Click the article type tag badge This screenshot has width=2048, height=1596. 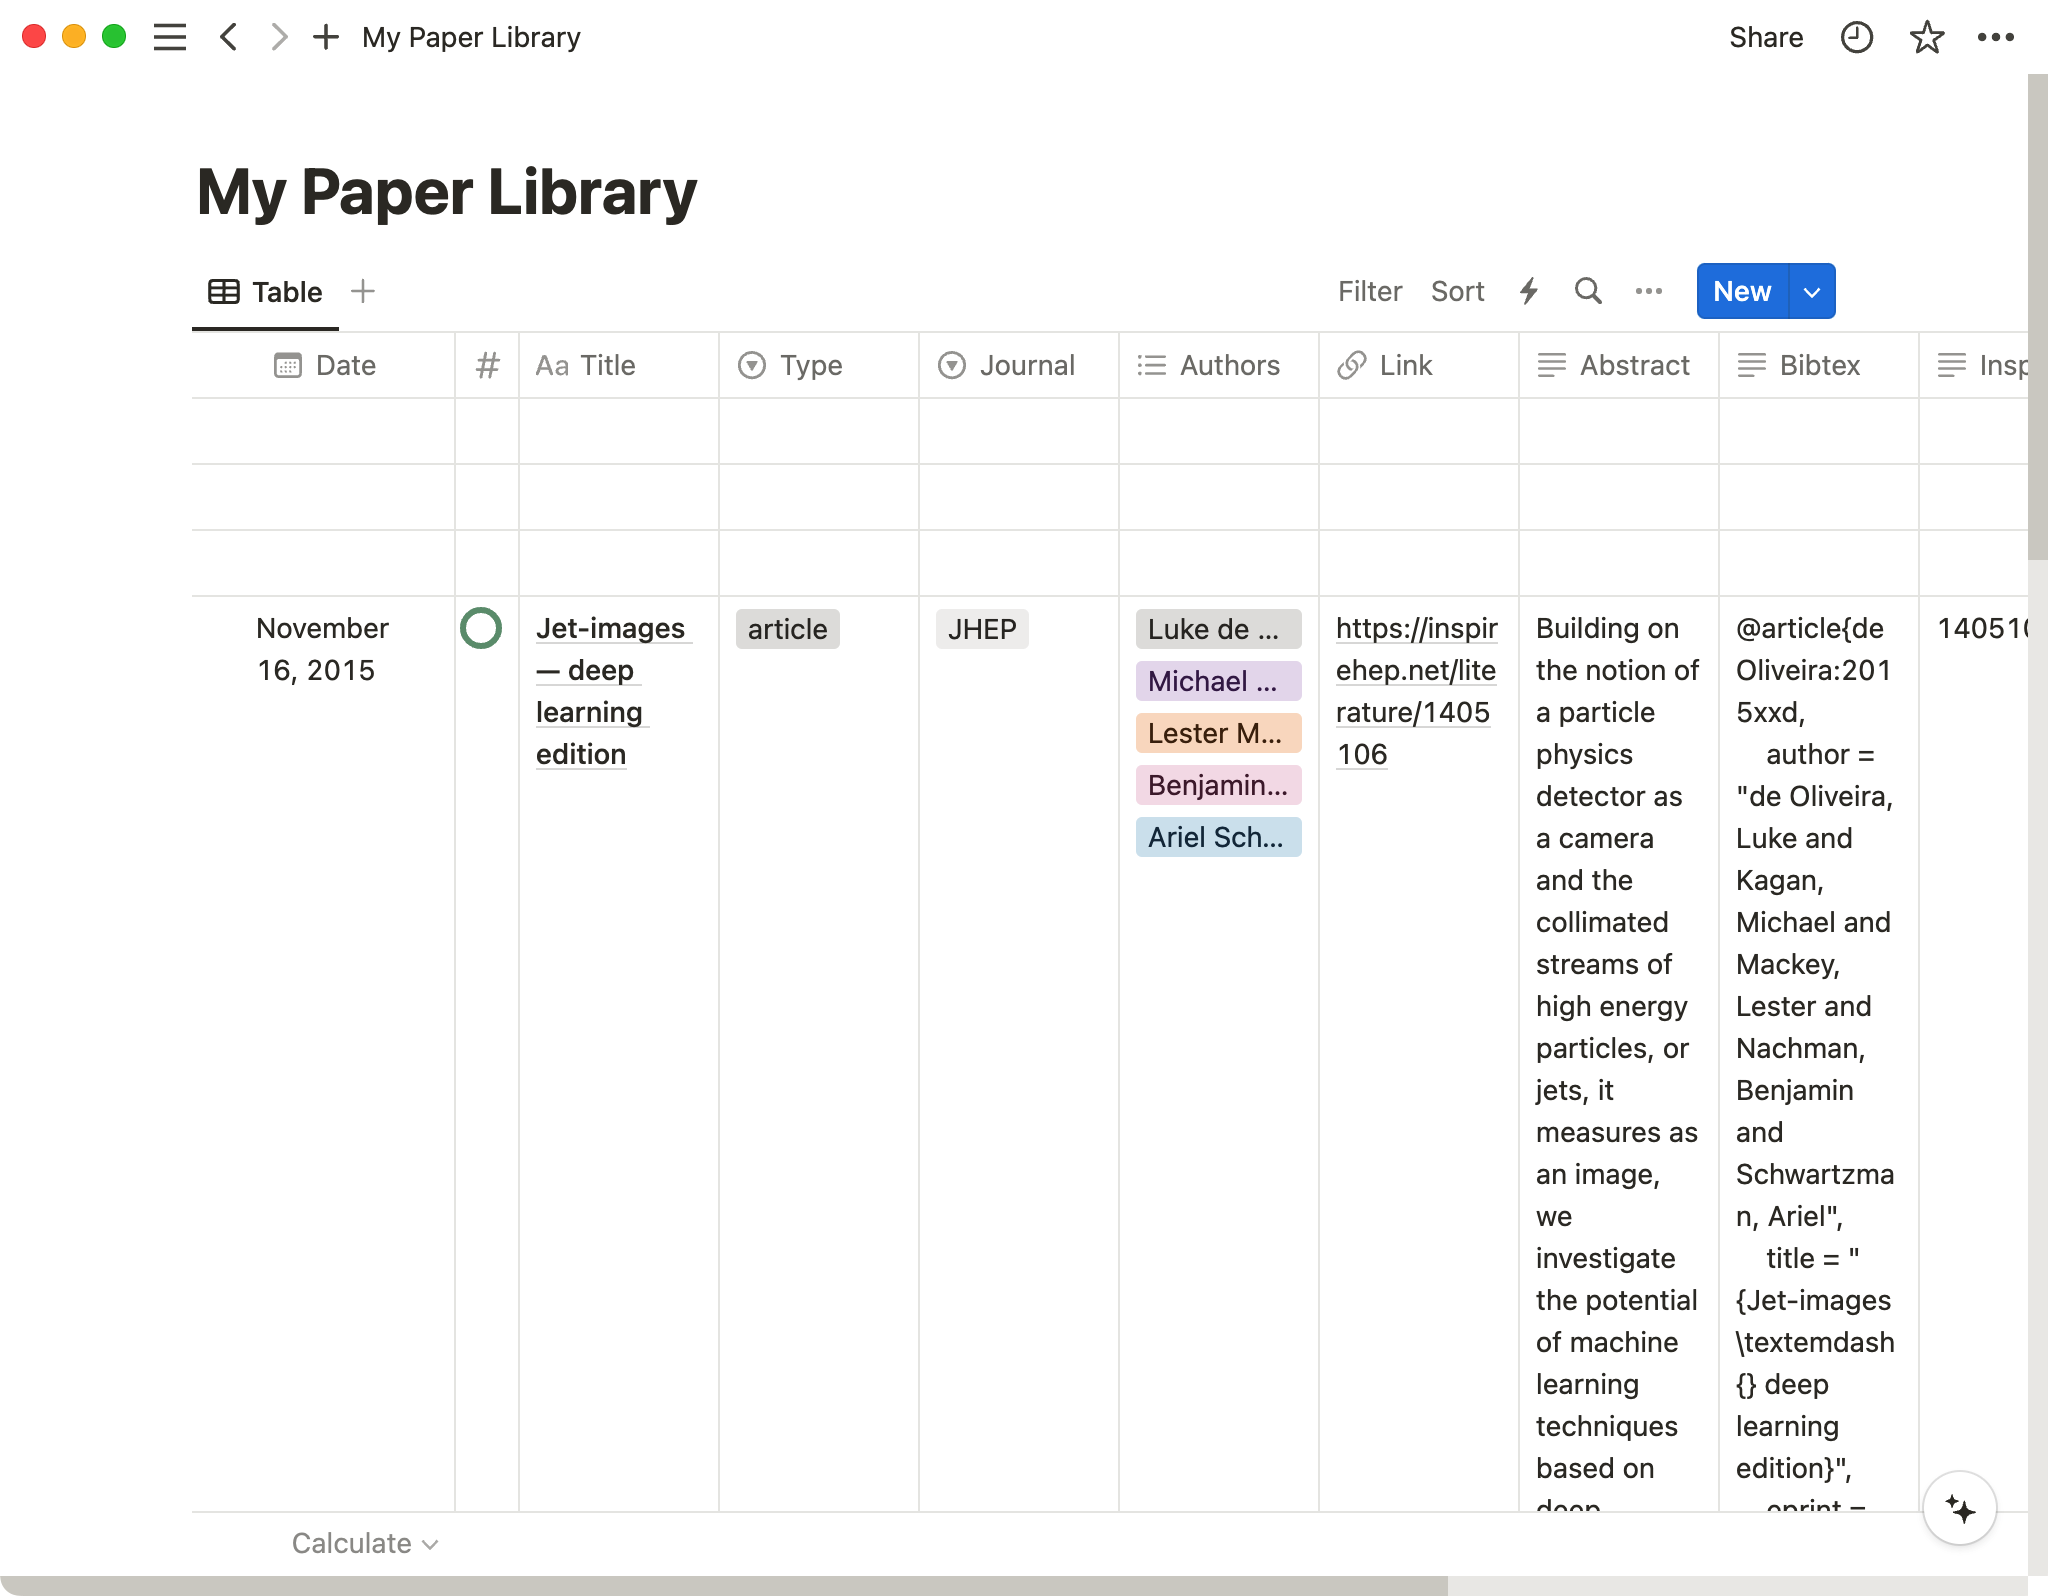point(786,628)
